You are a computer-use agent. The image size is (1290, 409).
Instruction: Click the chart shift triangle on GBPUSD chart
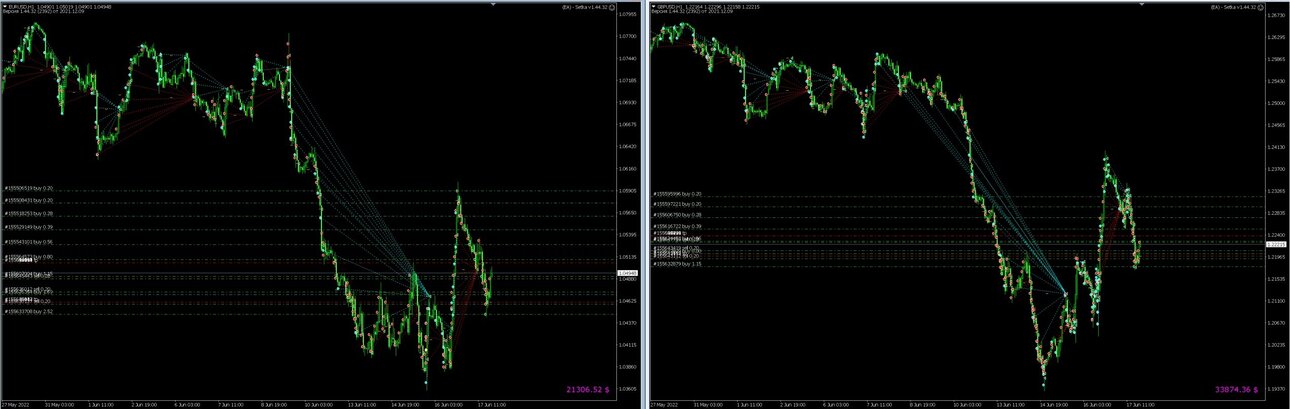pos(1143,5)
